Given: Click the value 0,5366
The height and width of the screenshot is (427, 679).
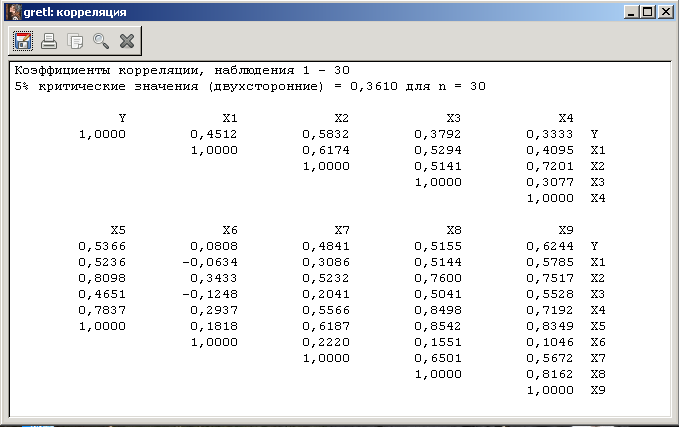Looking at the screenshot, I should tap(102, 246).
